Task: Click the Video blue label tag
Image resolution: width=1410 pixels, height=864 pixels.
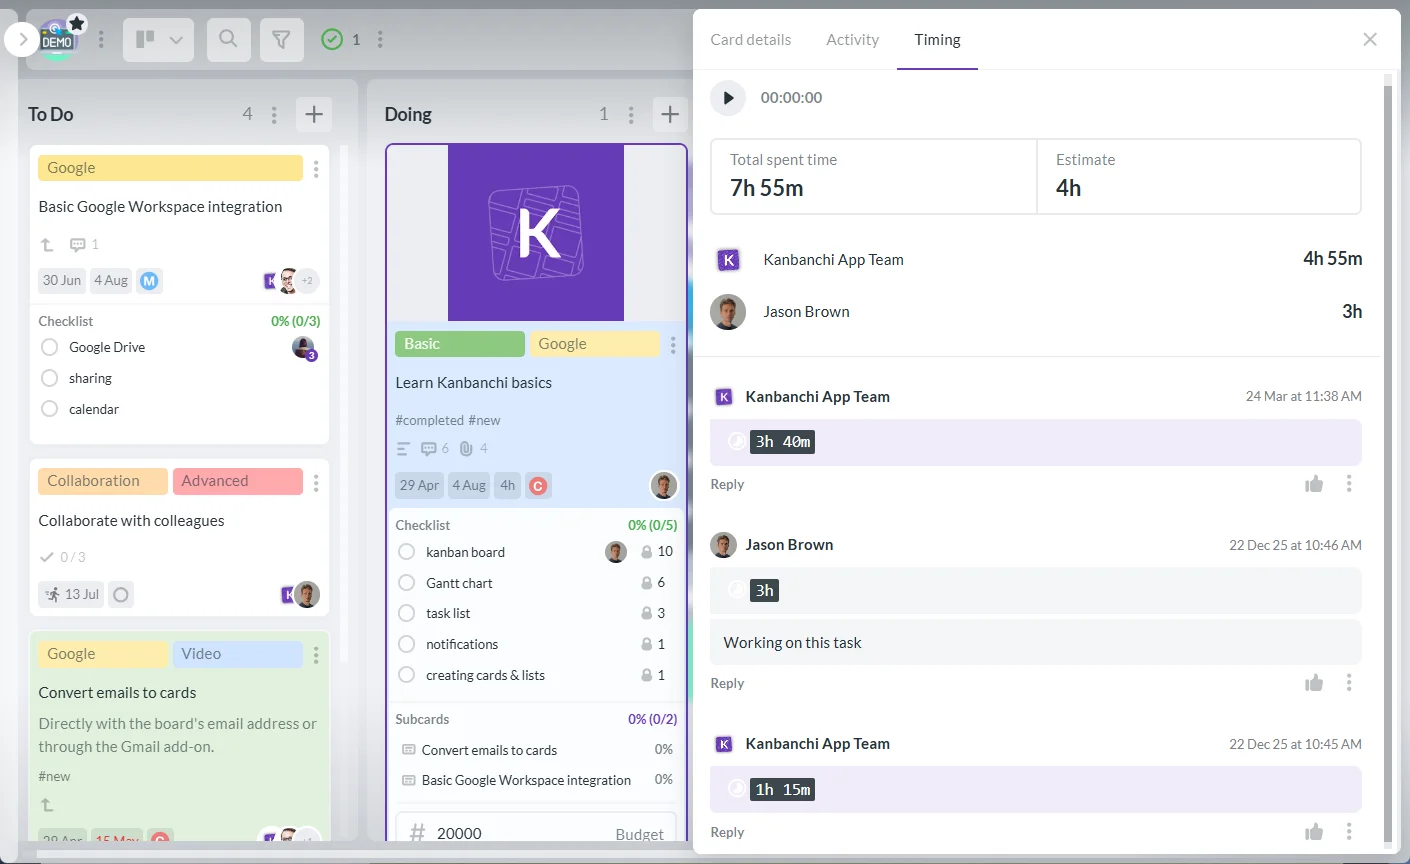Action: 238,654
